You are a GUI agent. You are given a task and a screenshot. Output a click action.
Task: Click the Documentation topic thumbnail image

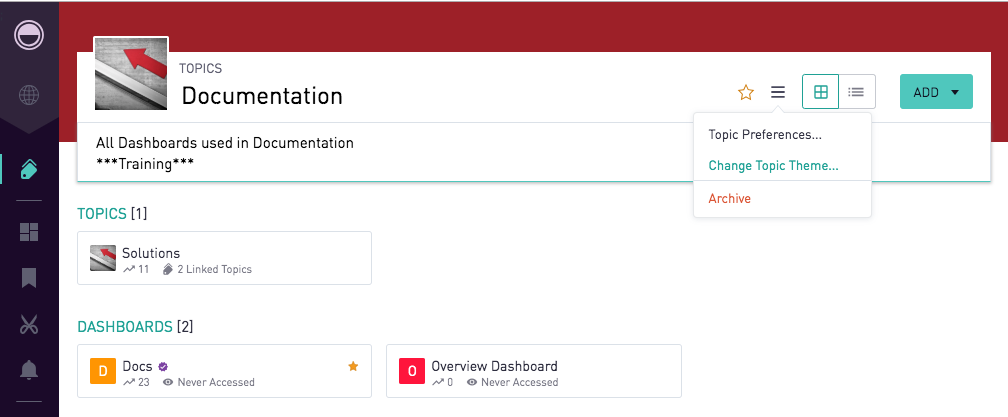[131, 73]
